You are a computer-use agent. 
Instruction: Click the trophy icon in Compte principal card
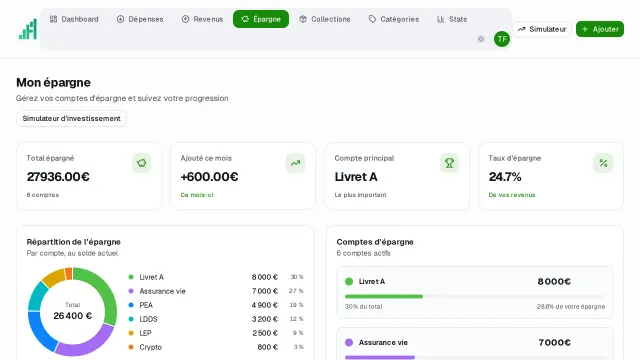(449, 163)
